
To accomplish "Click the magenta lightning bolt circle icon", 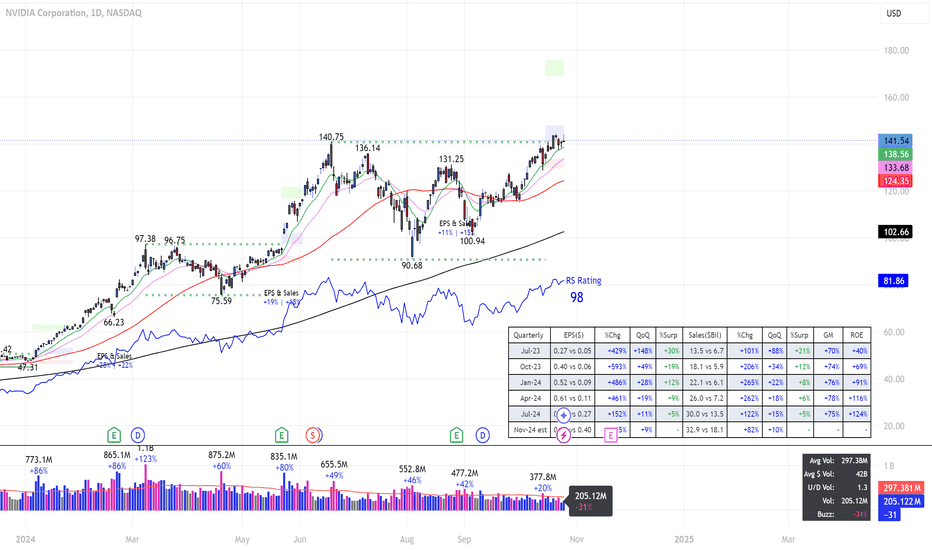I will 563,435.
